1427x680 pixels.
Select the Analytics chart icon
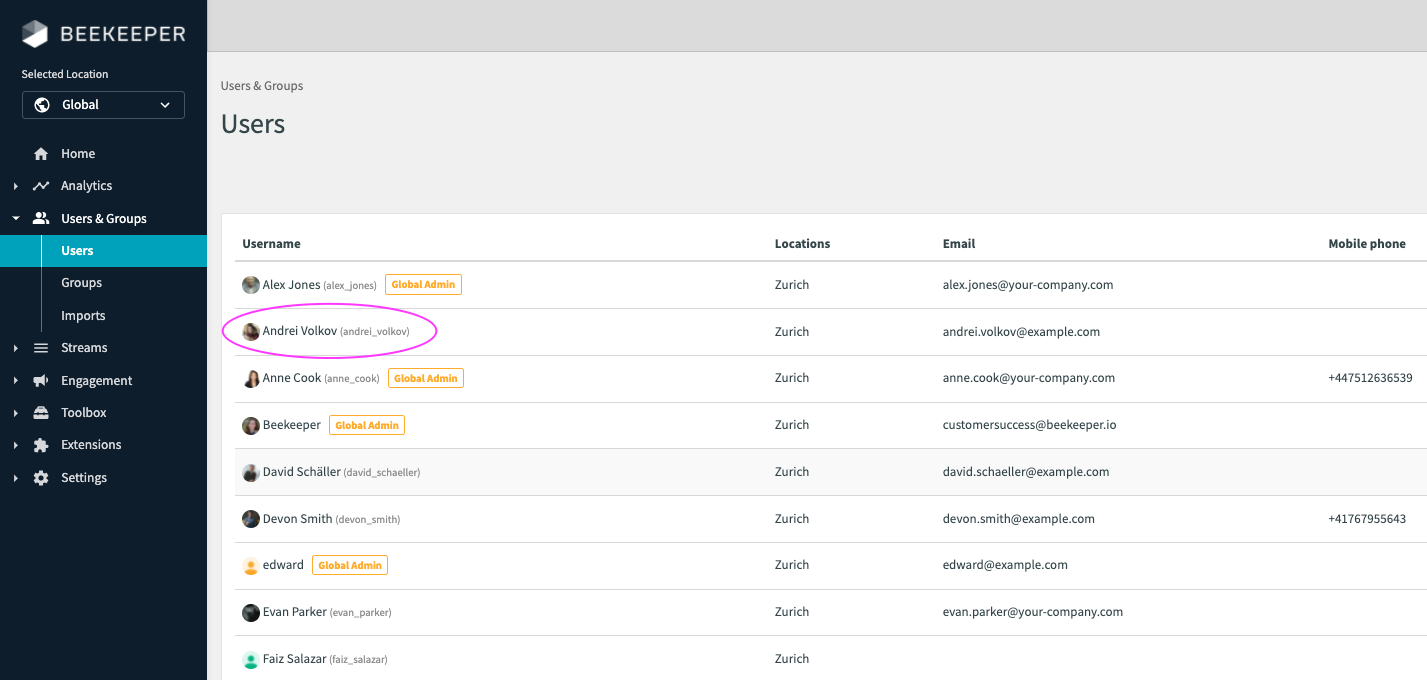click(40, 185)
